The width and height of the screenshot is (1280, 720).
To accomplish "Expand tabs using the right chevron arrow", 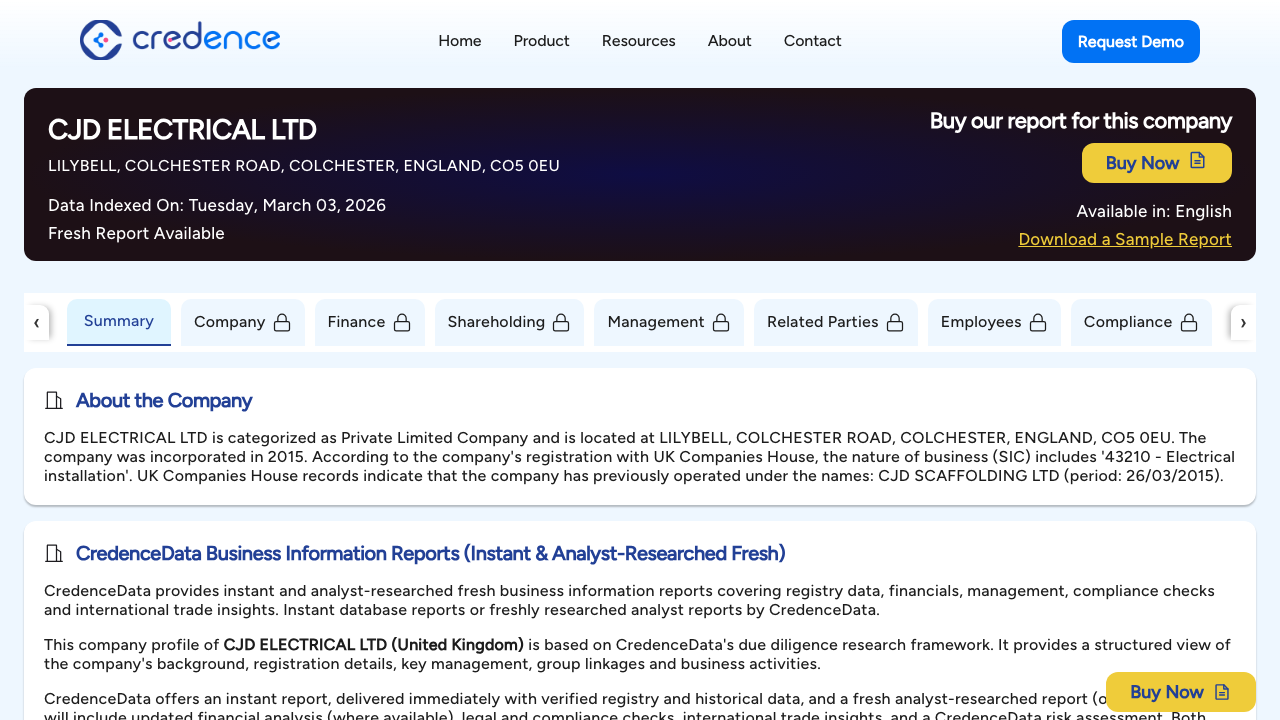I will tap(1243, 322).
